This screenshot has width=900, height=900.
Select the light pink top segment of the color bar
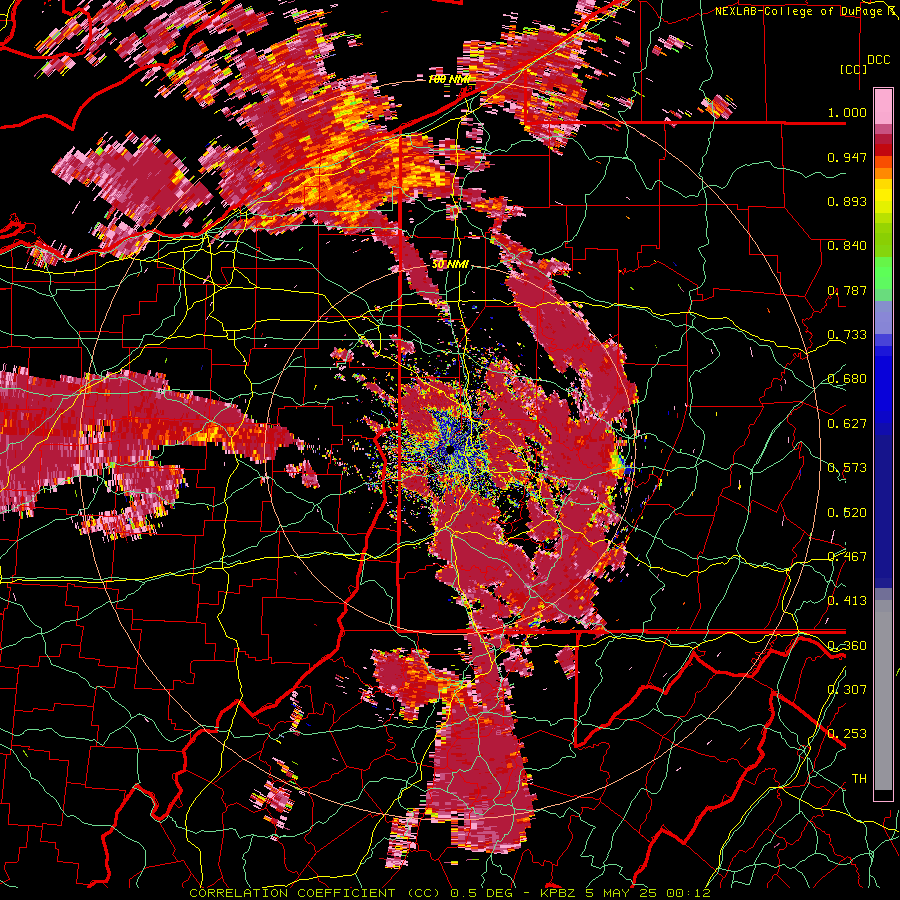pos(883,106)
